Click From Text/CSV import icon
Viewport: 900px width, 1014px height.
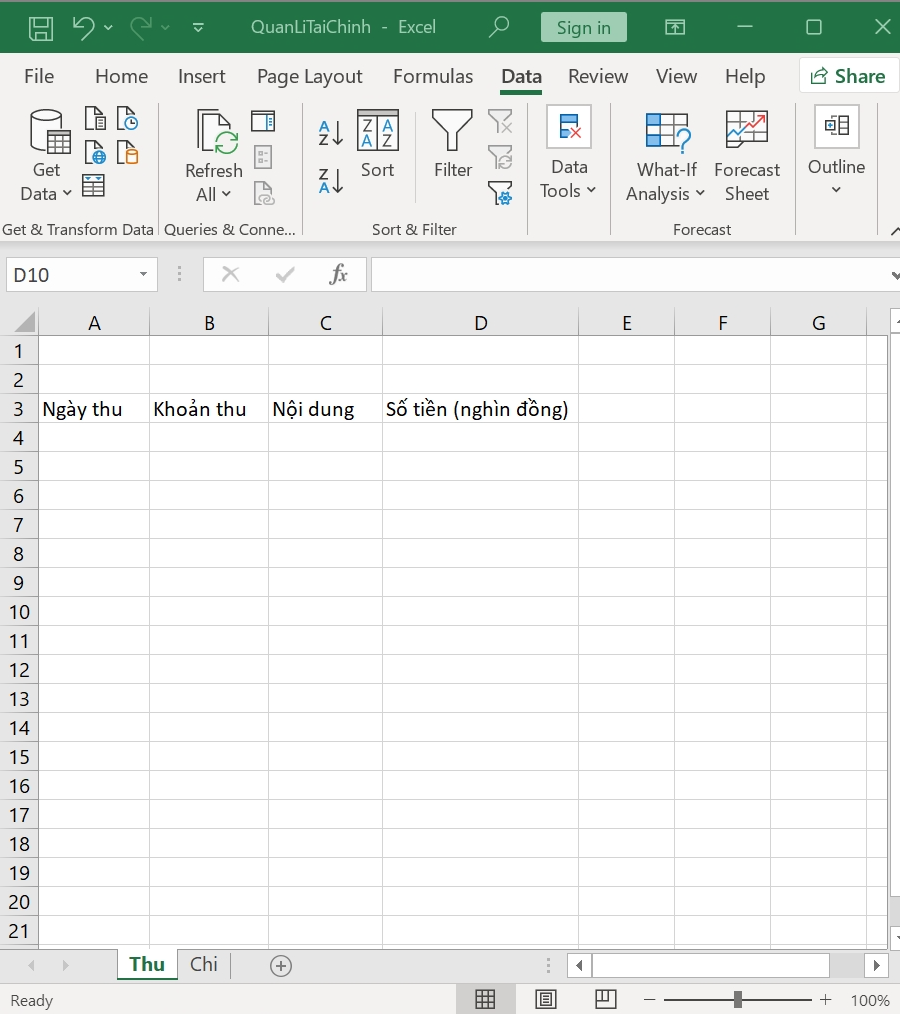point(95,119)
